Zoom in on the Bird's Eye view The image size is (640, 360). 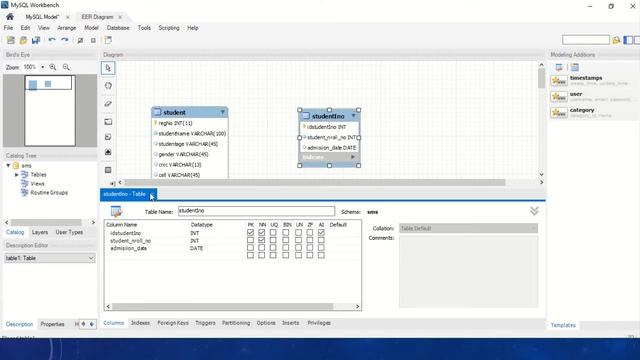coord(53,67)
